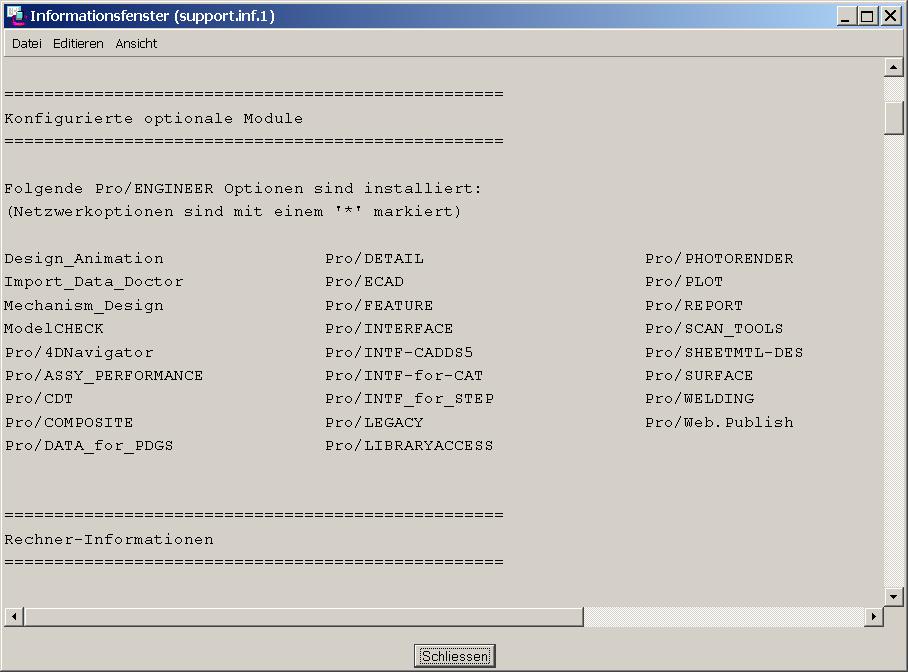Click the text Pro/SHEETMTL-DES

pos(724,352)
